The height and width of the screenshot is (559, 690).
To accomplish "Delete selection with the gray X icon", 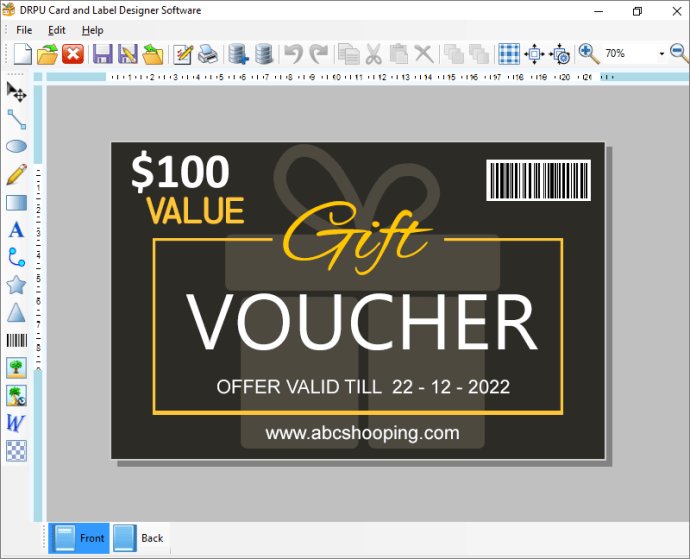I will coord(424,54).
